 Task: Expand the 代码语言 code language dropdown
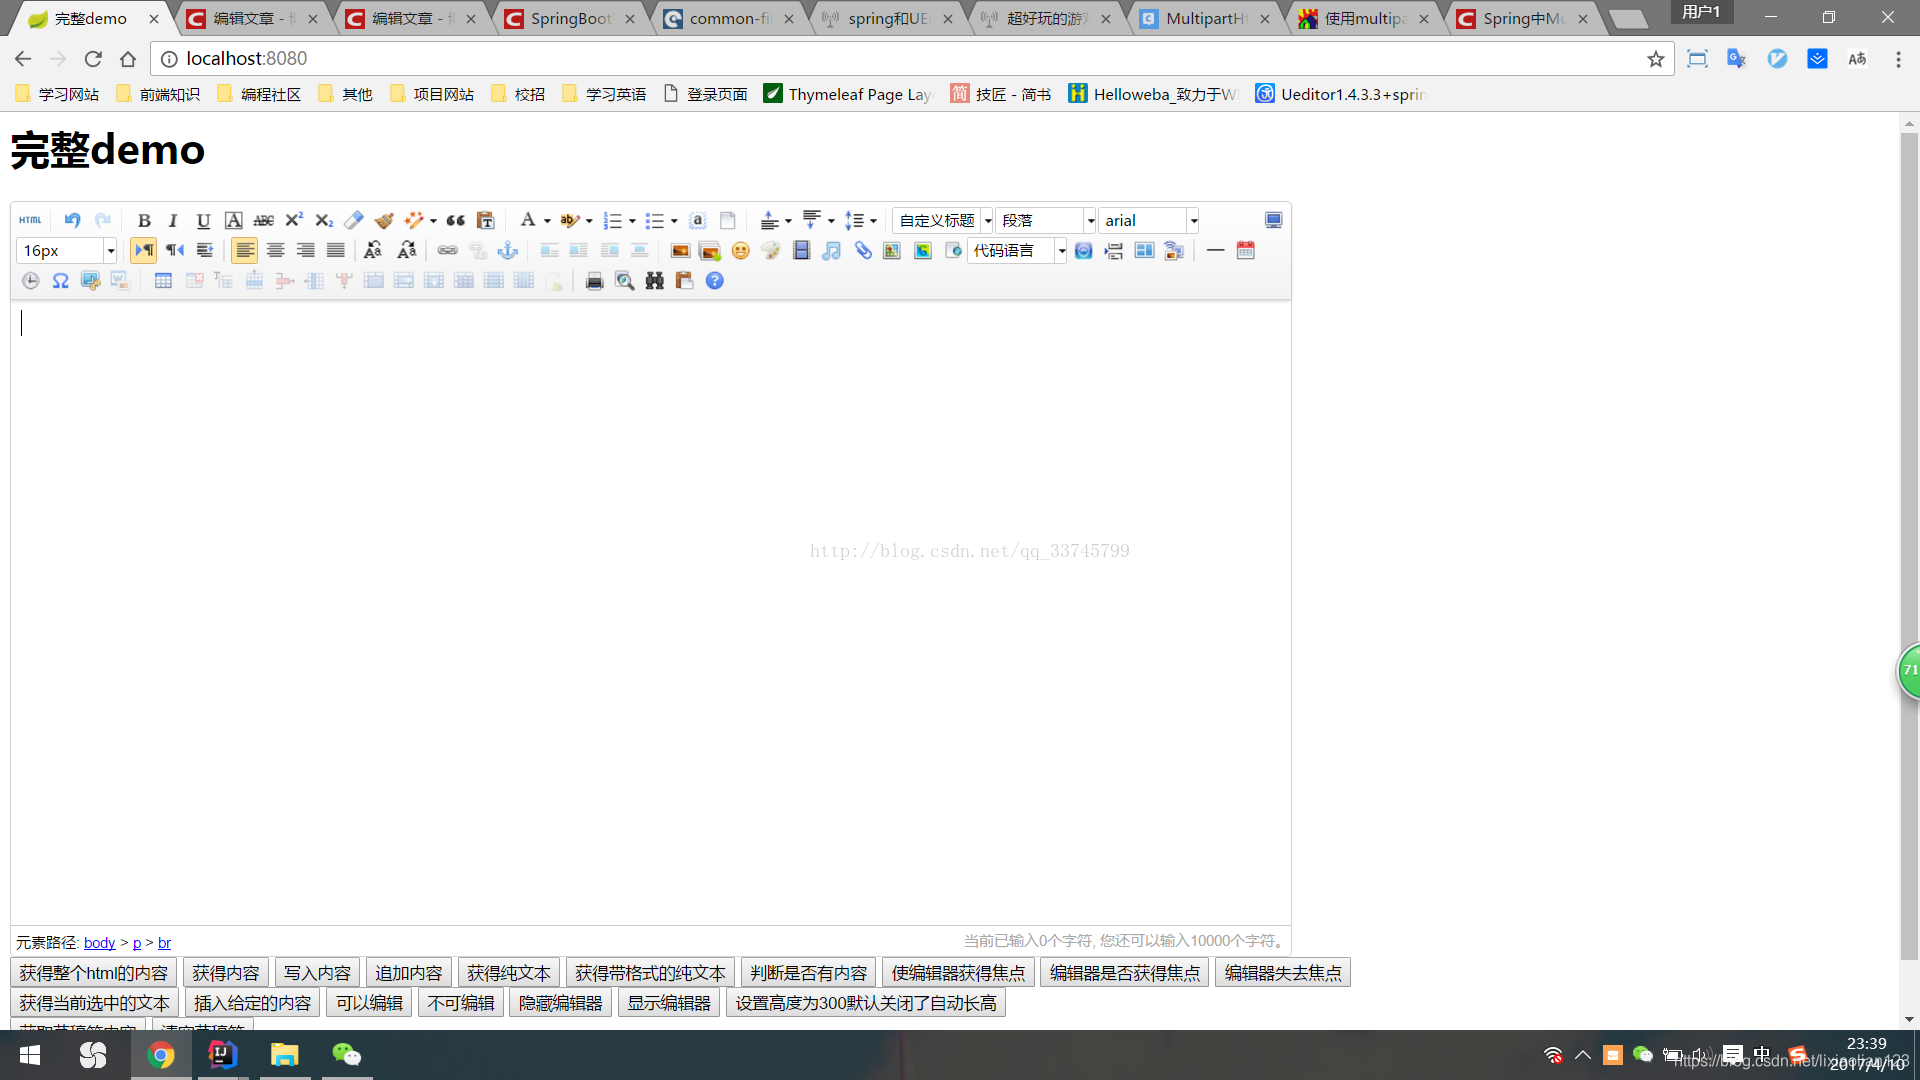[1061, 251]
